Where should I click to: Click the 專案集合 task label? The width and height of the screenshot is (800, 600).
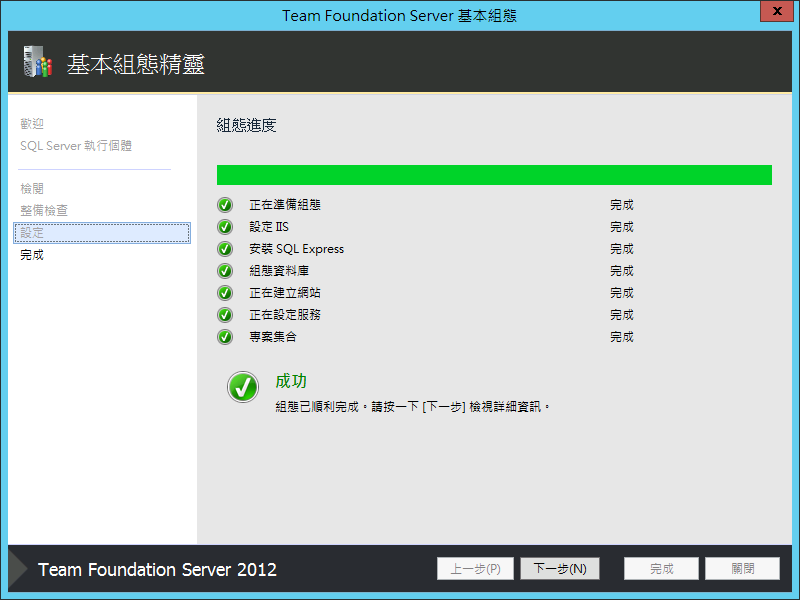pyautogui.click(x=273, y=337)
